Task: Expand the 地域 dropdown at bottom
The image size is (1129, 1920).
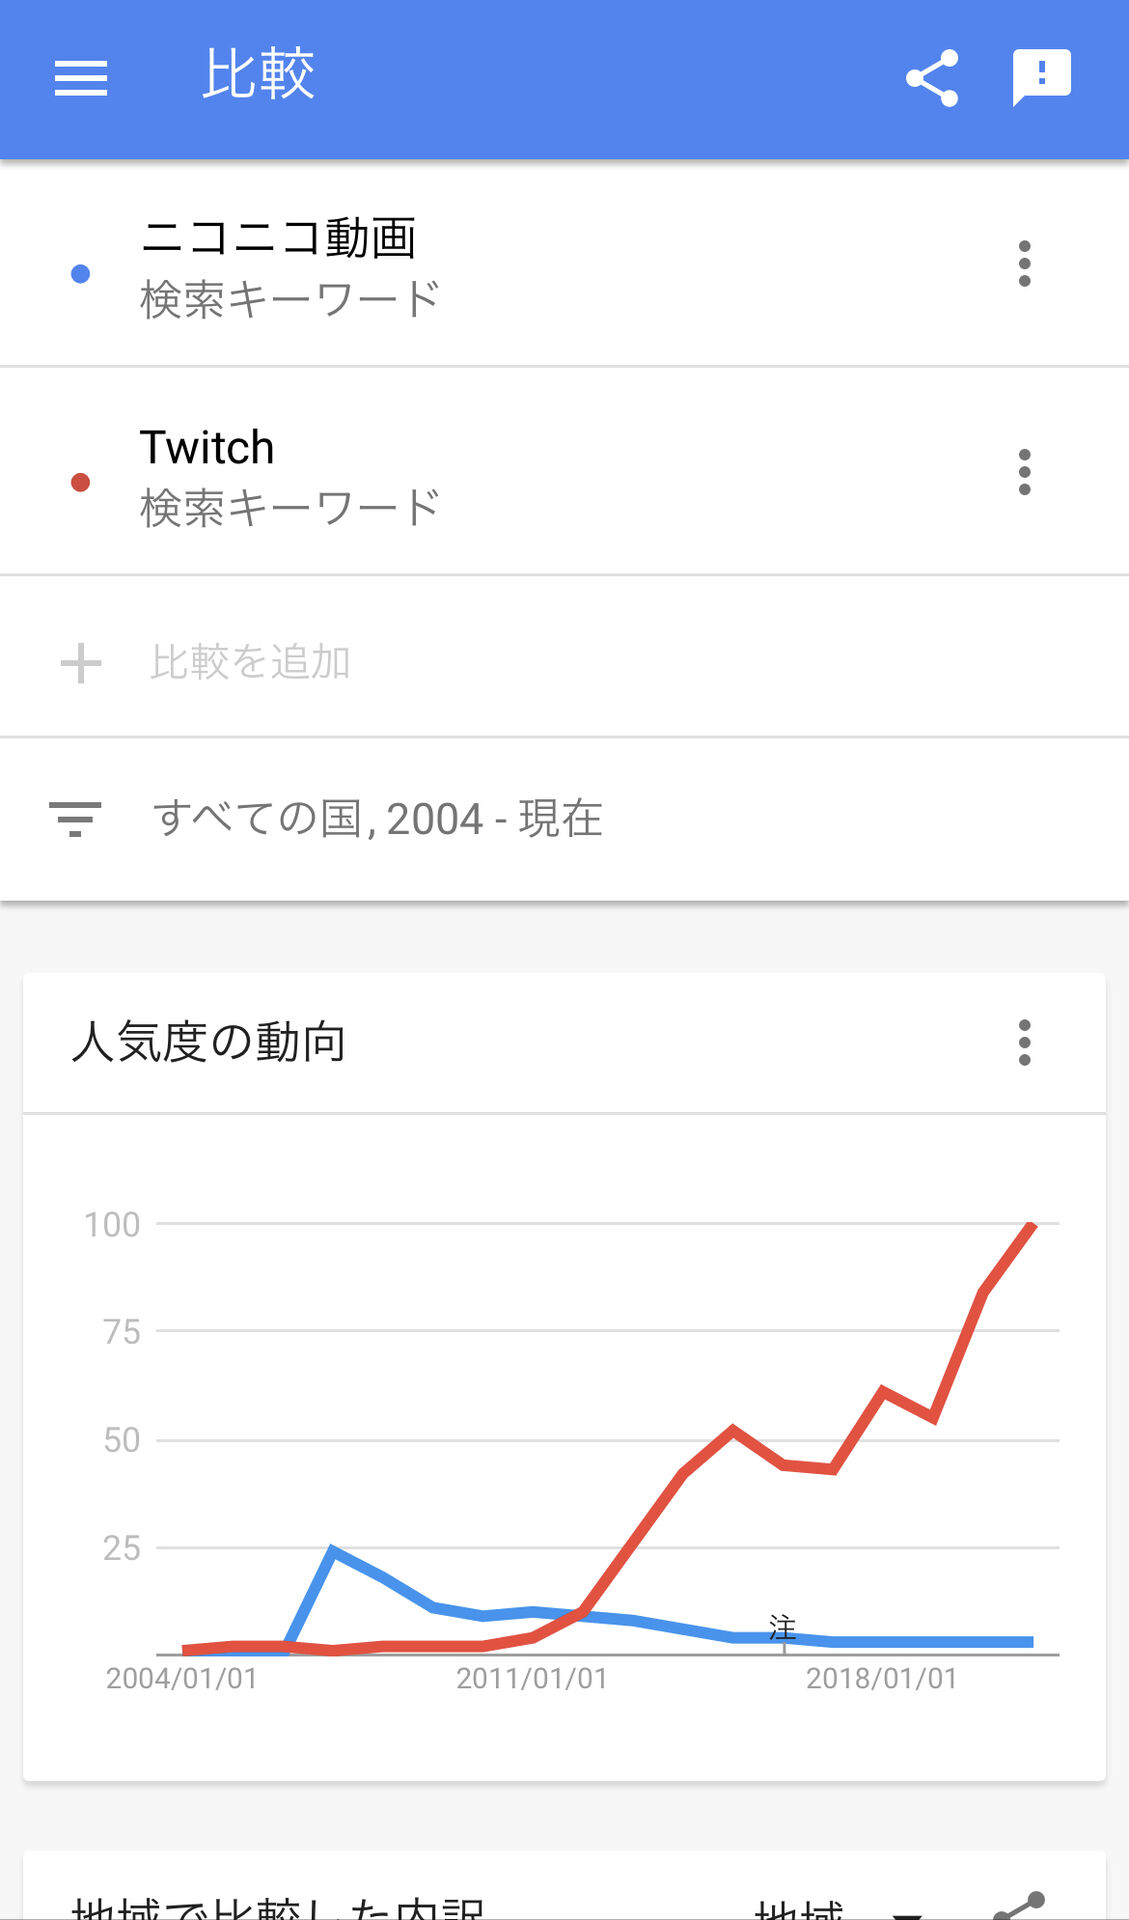Action: tap(906, 1912)
